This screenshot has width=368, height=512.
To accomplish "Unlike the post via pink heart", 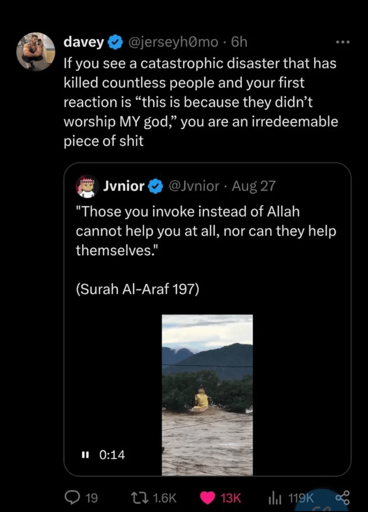I will tap(207, 498).
